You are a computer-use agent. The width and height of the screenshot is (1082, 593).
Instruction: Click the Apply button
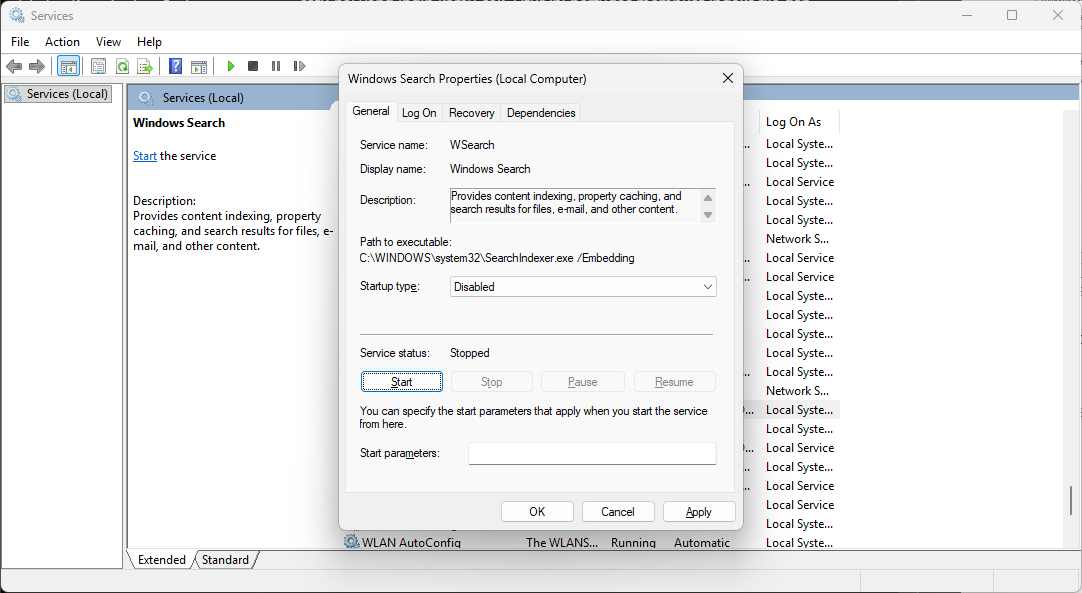pyautogui.click(x=698, y=512)
